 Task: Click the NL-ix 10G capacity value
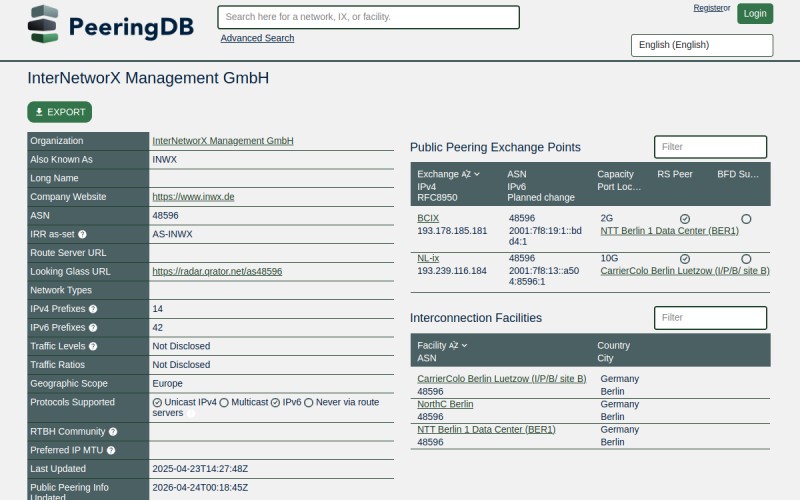point(609,258)
